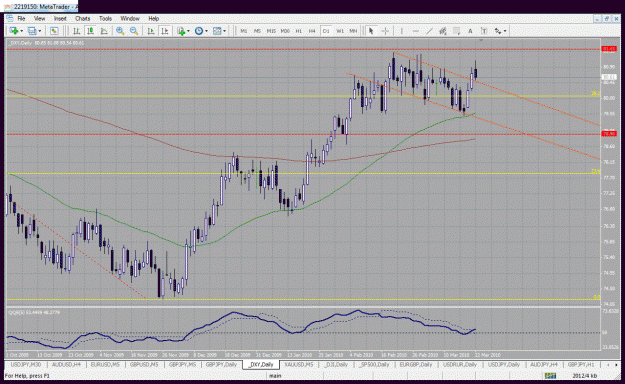Switch to the GBPJPY,Daily chart tab
This screenshot has width=625, height=384.
click(x=221, y=364)
